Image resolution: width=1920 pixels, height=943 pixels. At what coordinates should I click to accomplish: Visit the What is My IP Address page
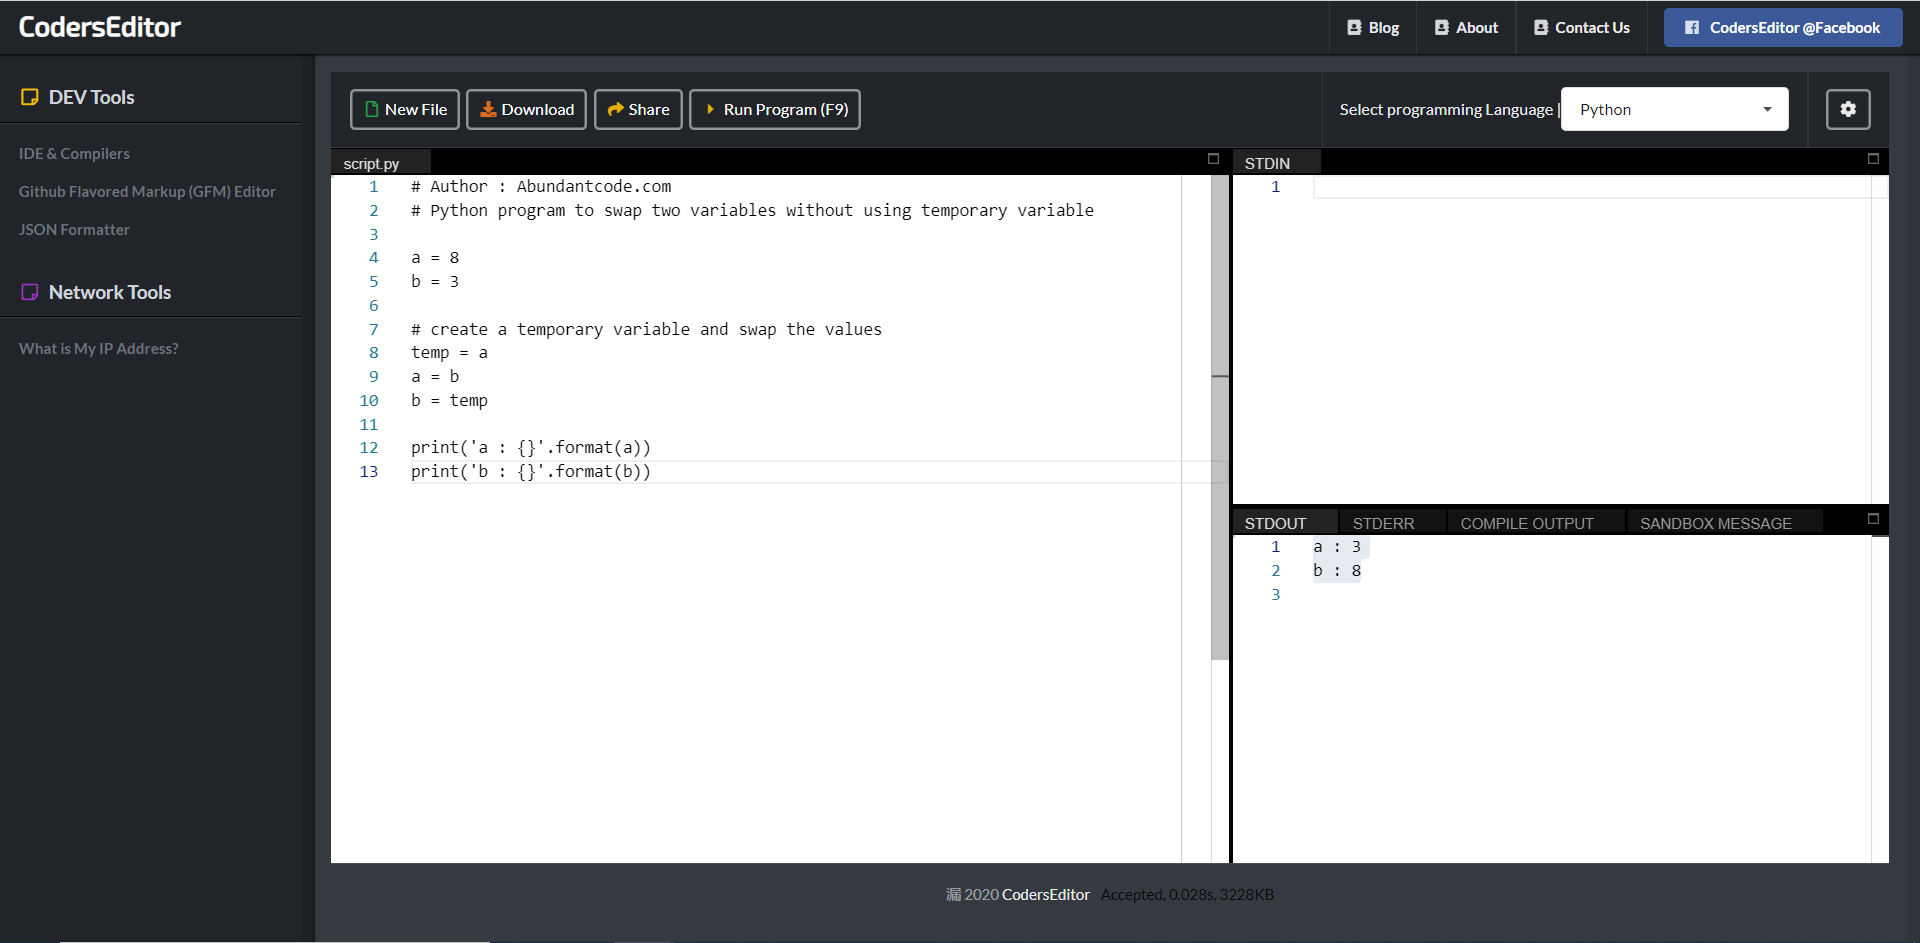[97, 348]
